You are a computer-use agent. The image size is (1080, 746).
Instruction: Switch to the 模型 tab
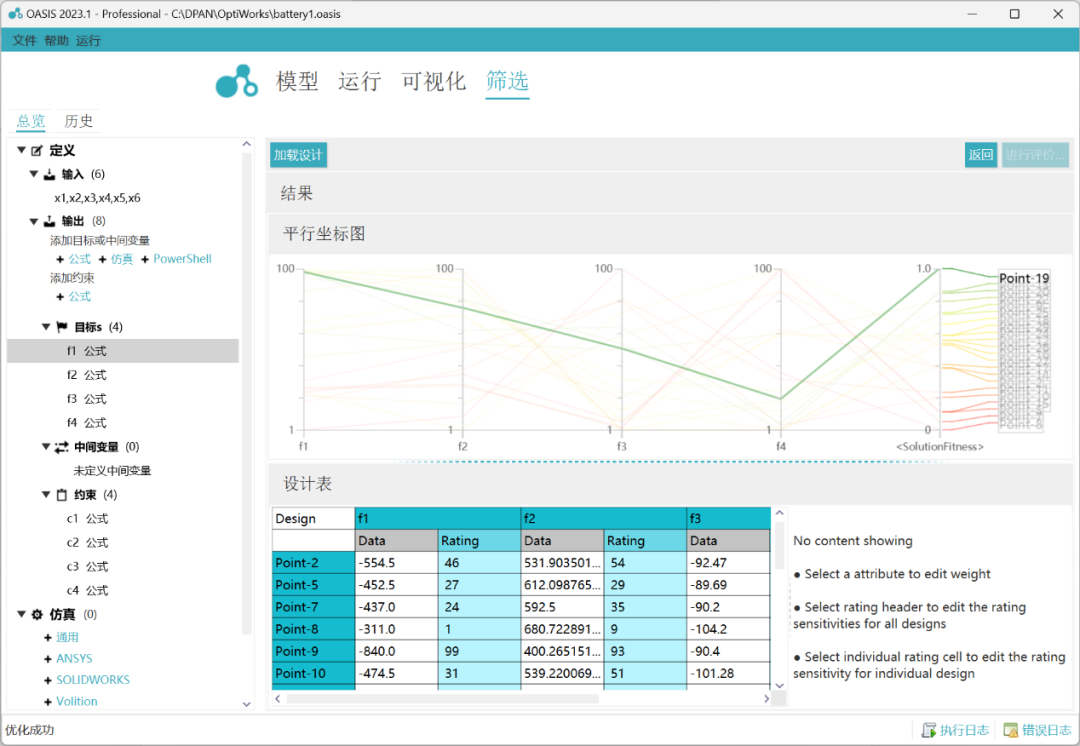298,81
